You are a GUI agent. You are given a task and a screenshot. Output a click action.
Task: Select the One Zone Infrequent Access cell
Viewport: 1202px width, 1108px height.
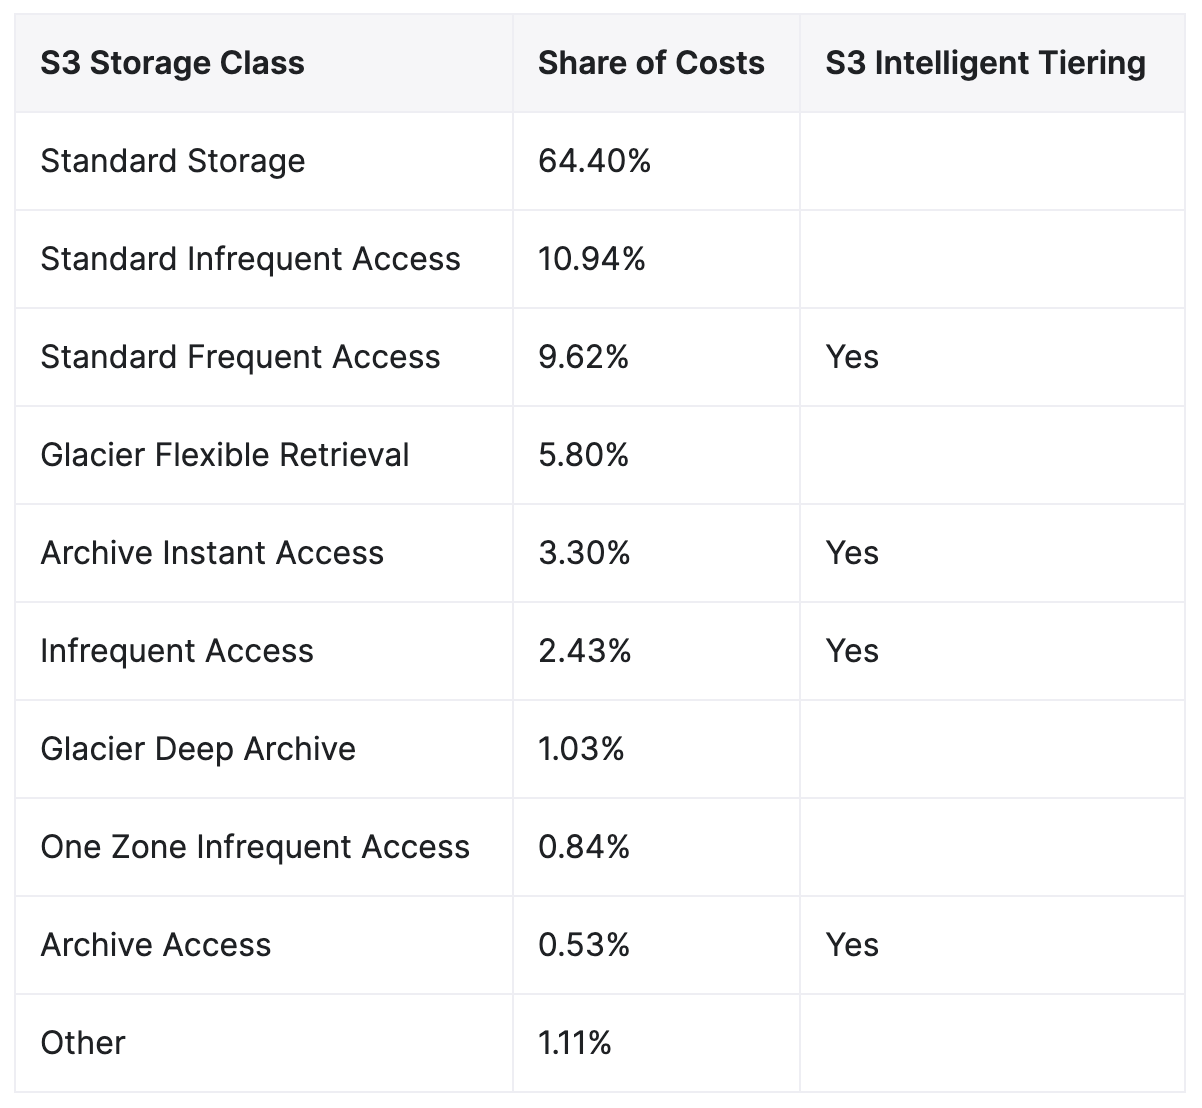coord(255,847)
